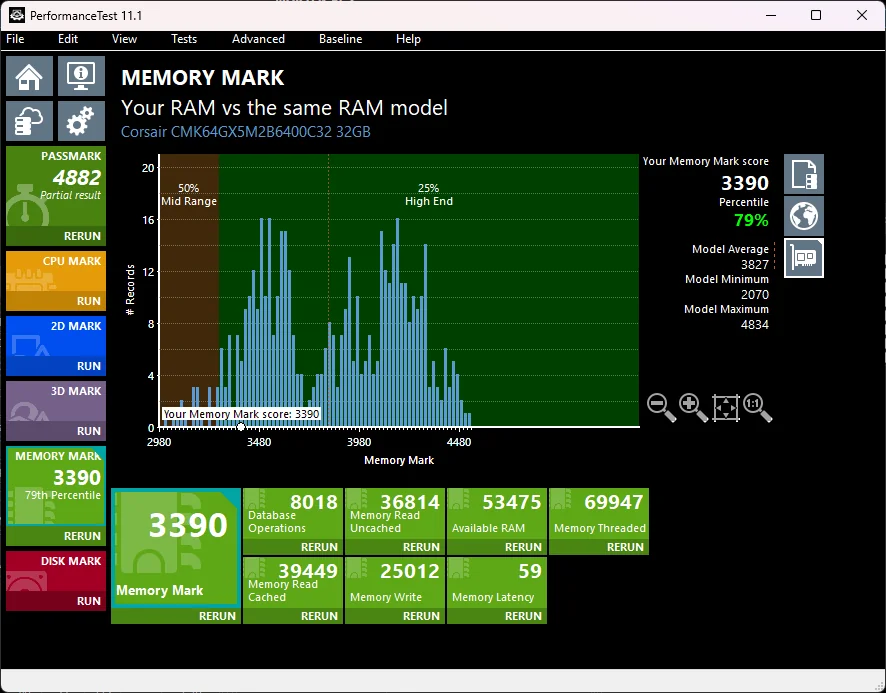
Task: Select the Disk Mark sidebar tile
Action: click(56, 571)
